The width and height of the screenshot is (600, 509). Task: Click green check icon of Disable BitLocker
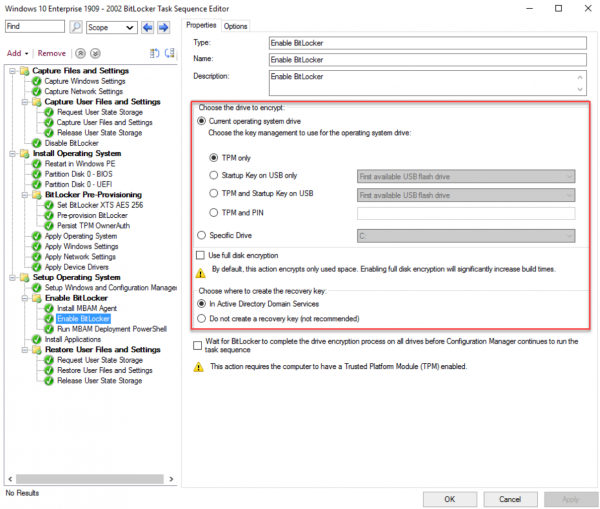coord(37,143)
